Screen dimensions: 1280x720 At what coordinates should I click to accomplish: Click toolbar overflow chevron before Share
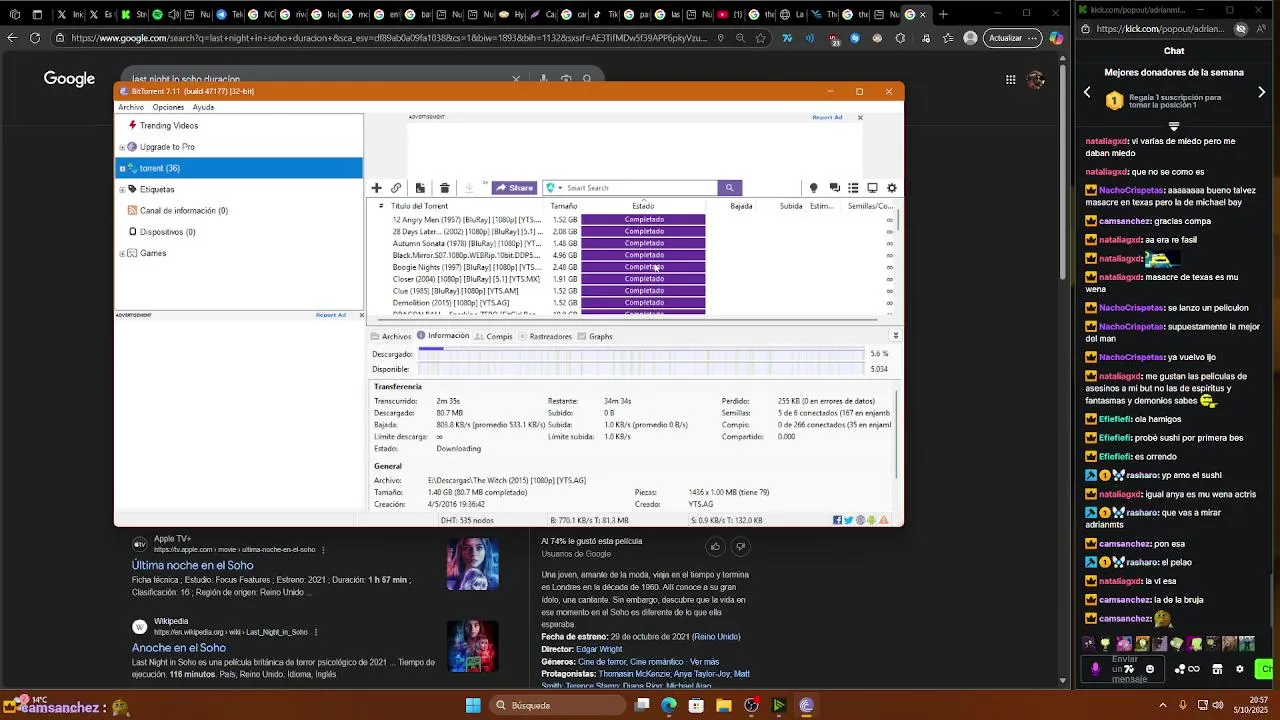click(485, 184)
